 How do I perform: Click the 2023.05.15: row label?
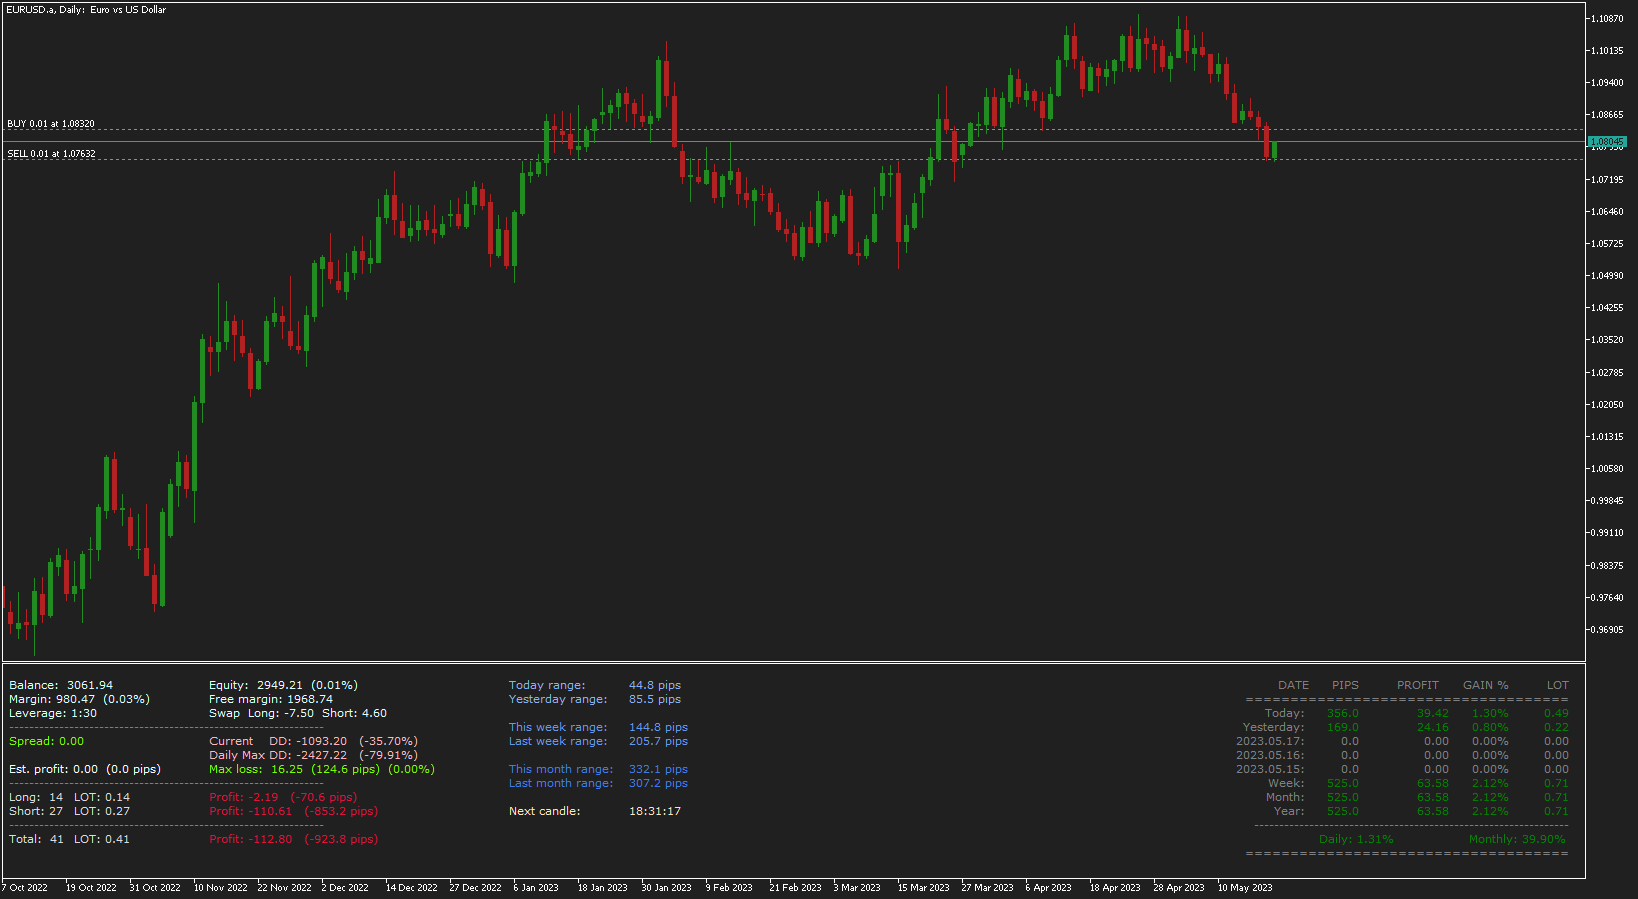coord(1270,770)
